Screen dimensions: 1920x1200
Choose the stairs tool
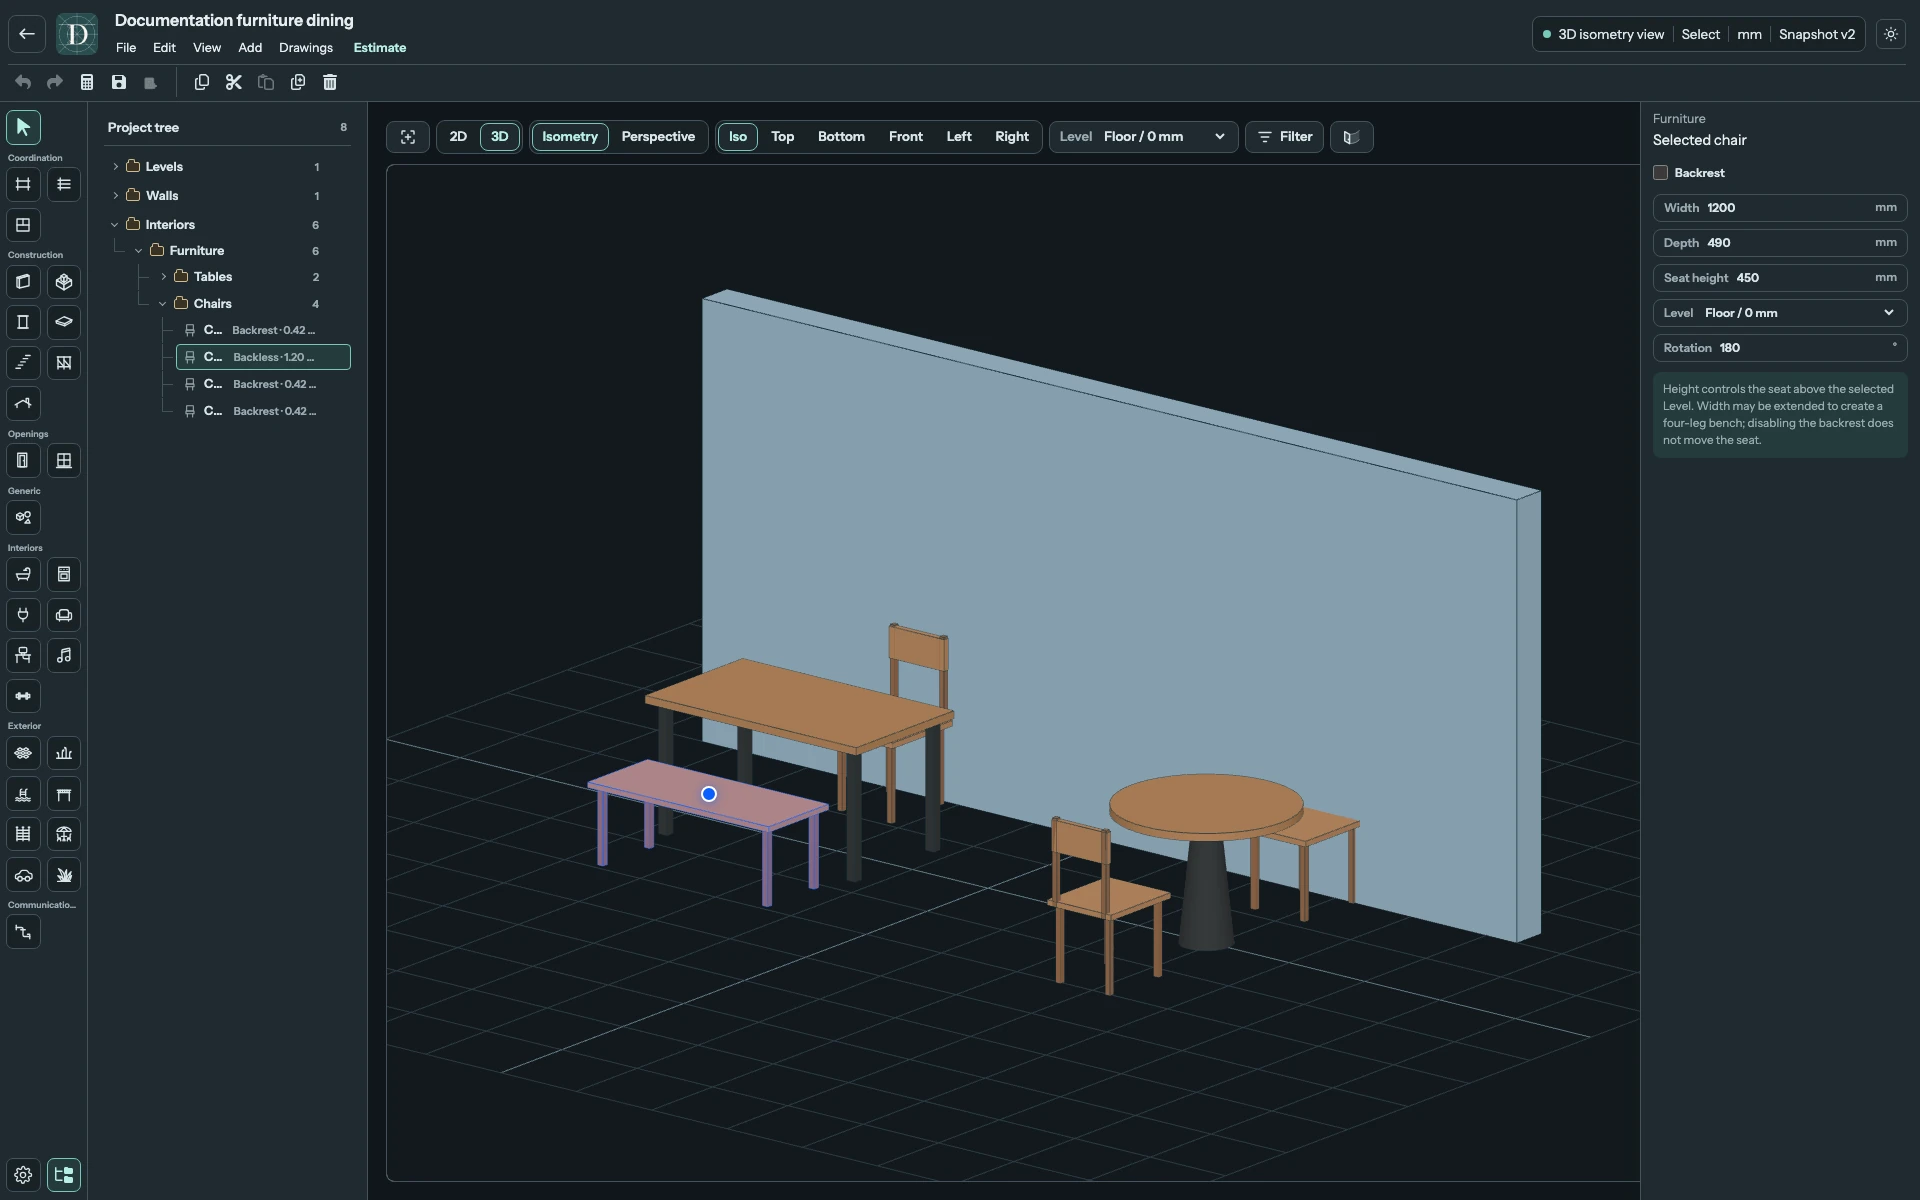pos(23,363)
